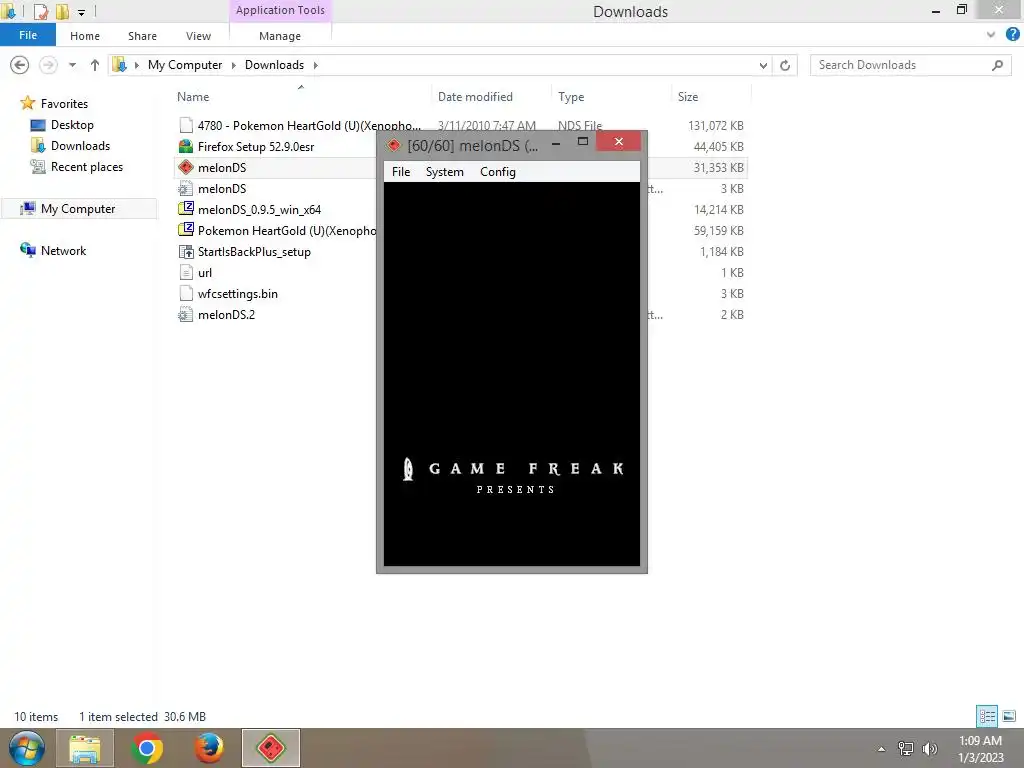This screenshot has height=768, width=1024.
Task: Click the melonDS title bar icon
Action: coord(393,146)
